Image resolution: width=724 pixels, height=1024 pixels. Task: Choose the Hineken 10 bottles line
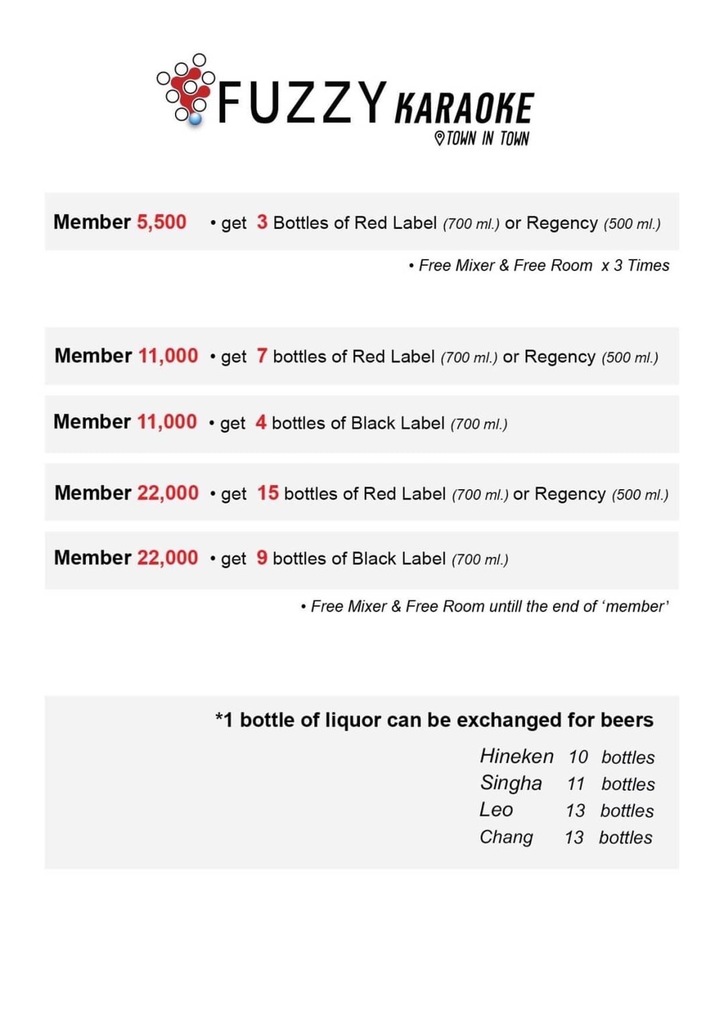pyautogui.click(x=567, y=757)
